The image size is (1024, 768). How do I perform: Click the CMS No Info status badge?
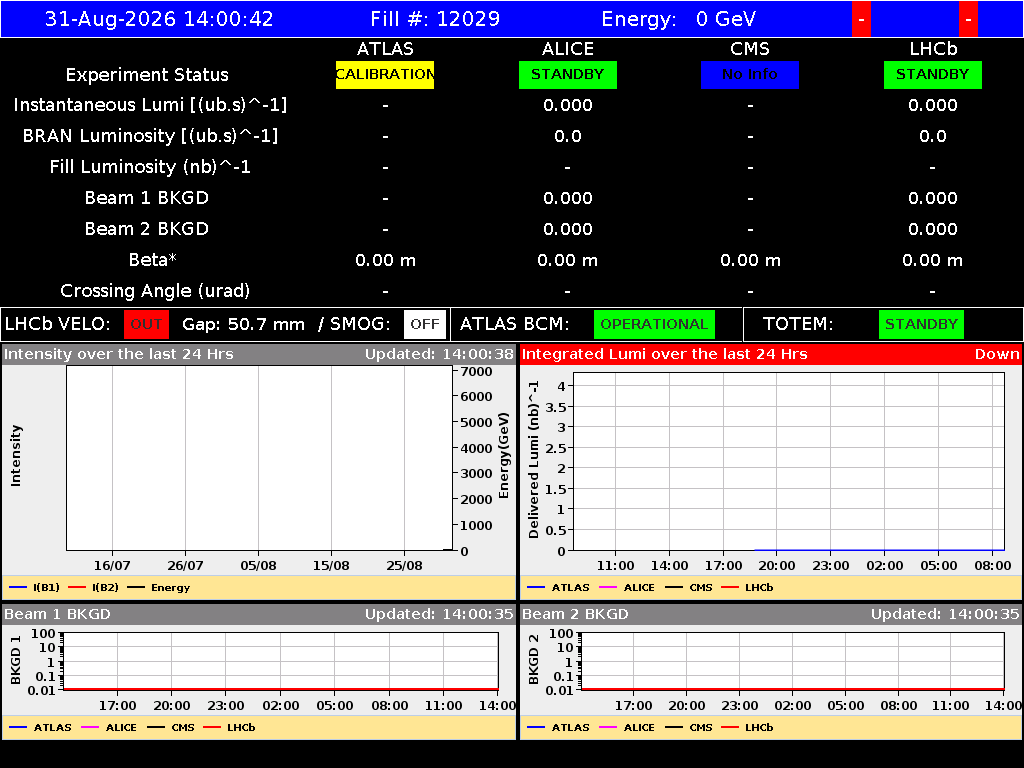click(750, 74)
